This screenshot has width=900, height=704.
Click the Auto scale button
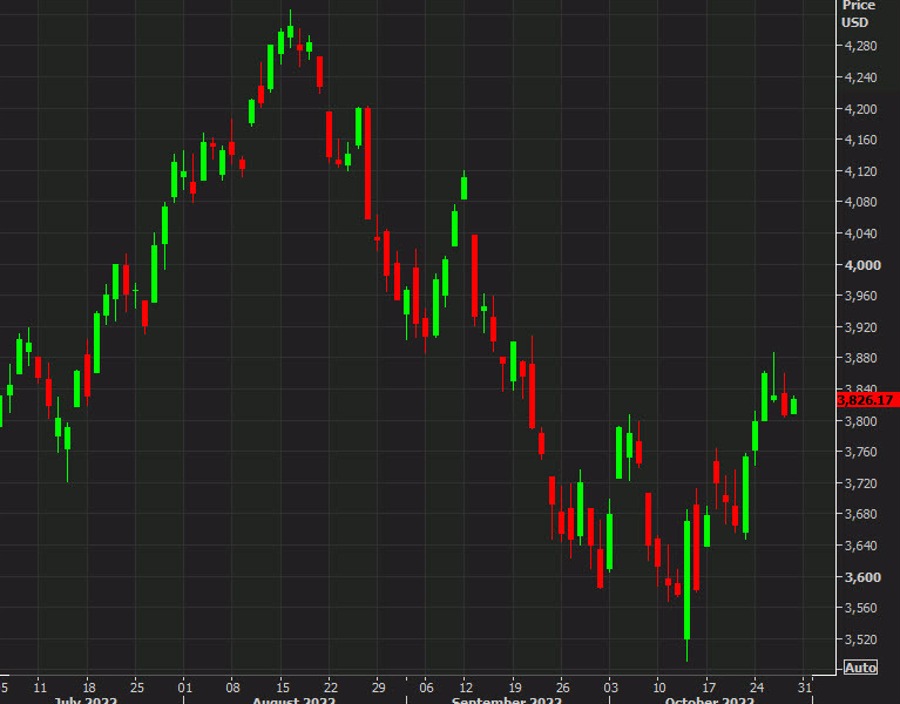(x=860, y=667)
